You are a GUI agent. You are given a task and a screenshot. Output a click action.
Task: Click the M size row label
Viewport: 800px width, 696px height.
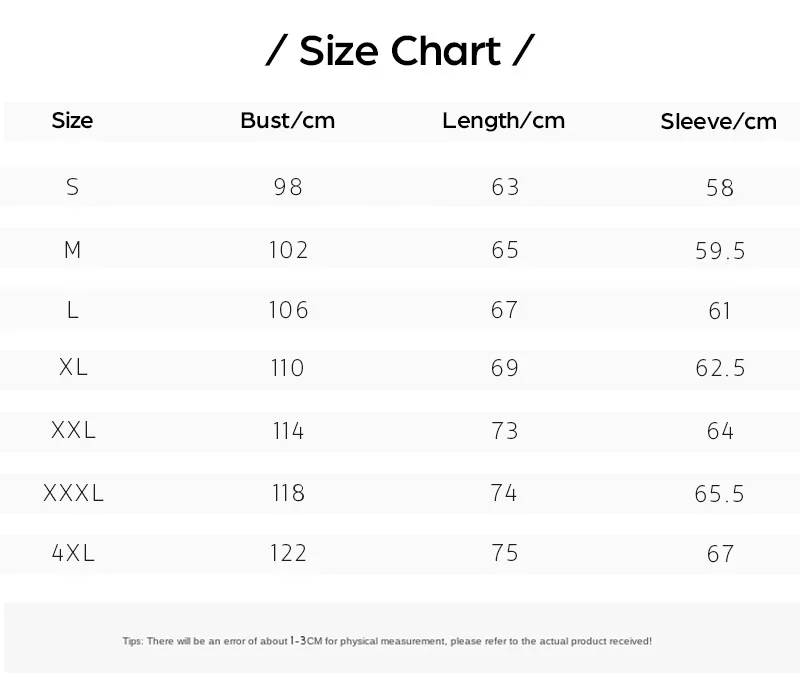tap(72, 250)
